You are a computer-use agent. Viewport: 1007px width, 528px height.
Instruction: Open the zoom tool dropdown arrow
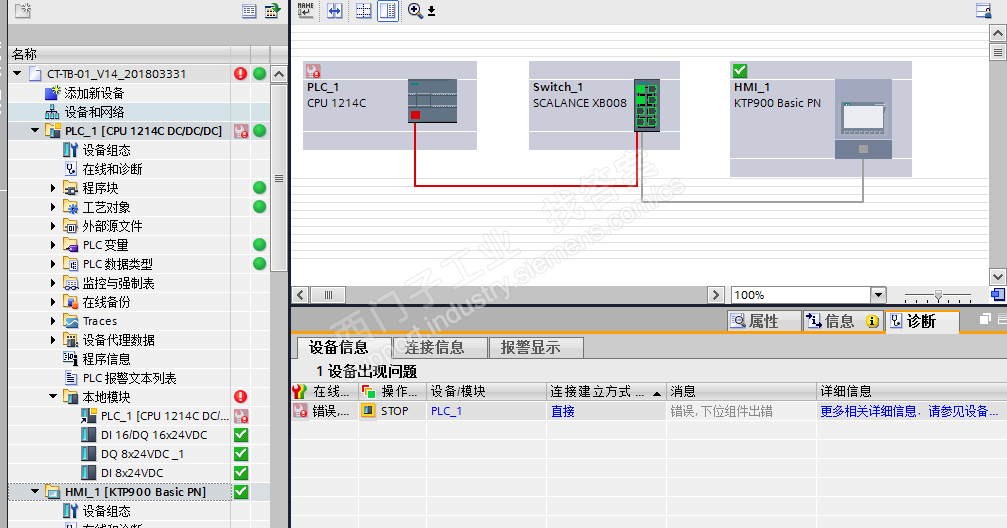pos(432,11)
